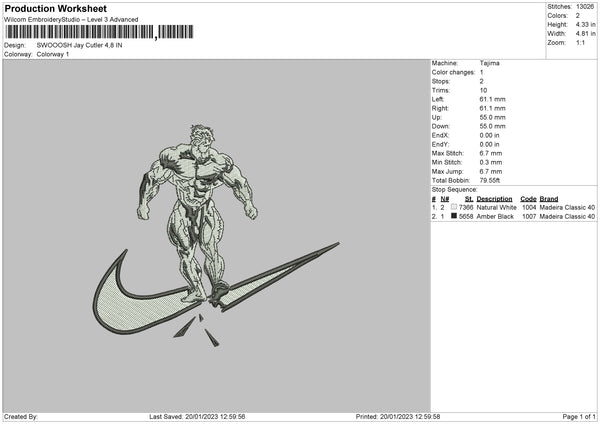Click the '61.1 mm' value in the Right row
The width and height of the screenshot is (600, 424).
[x=492, y=109]
